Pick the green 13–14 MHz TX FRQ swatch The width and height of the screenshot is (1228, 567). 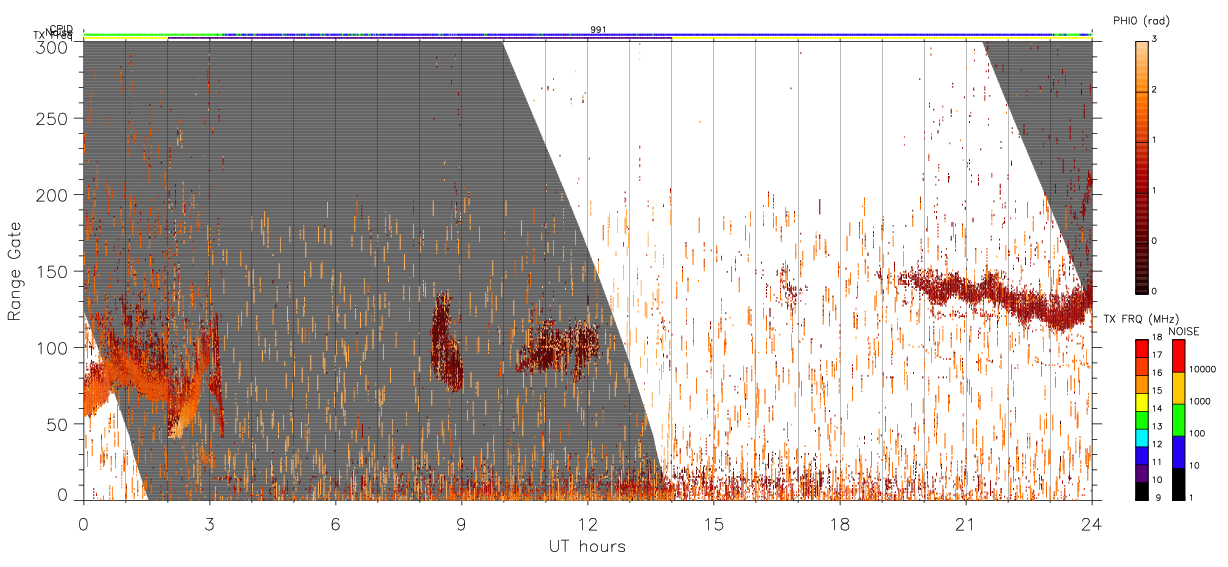point(1141,419)
